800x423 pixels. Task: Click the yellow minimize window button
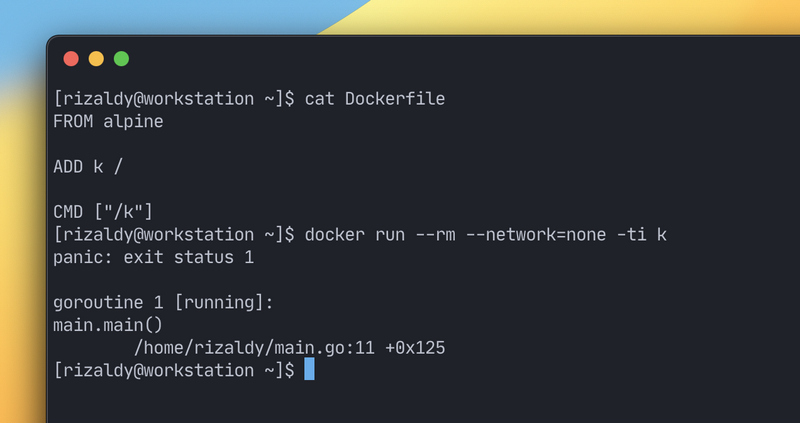click(96, 59)
